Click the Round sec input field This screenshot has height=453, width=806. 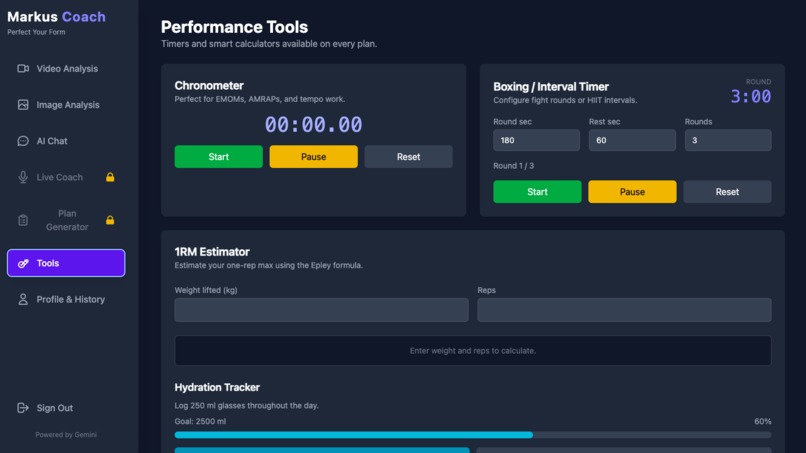click(x=537, y=140)
